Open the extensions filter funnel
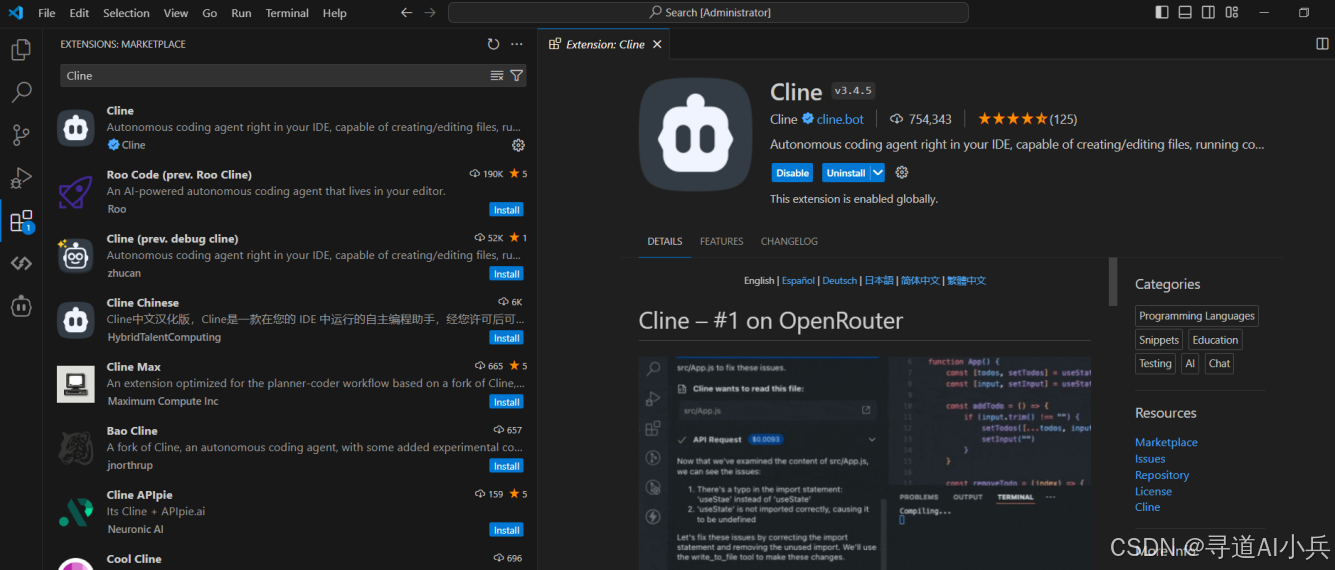This screenshot has height=570, width=1335. click(x=516, y=76)
